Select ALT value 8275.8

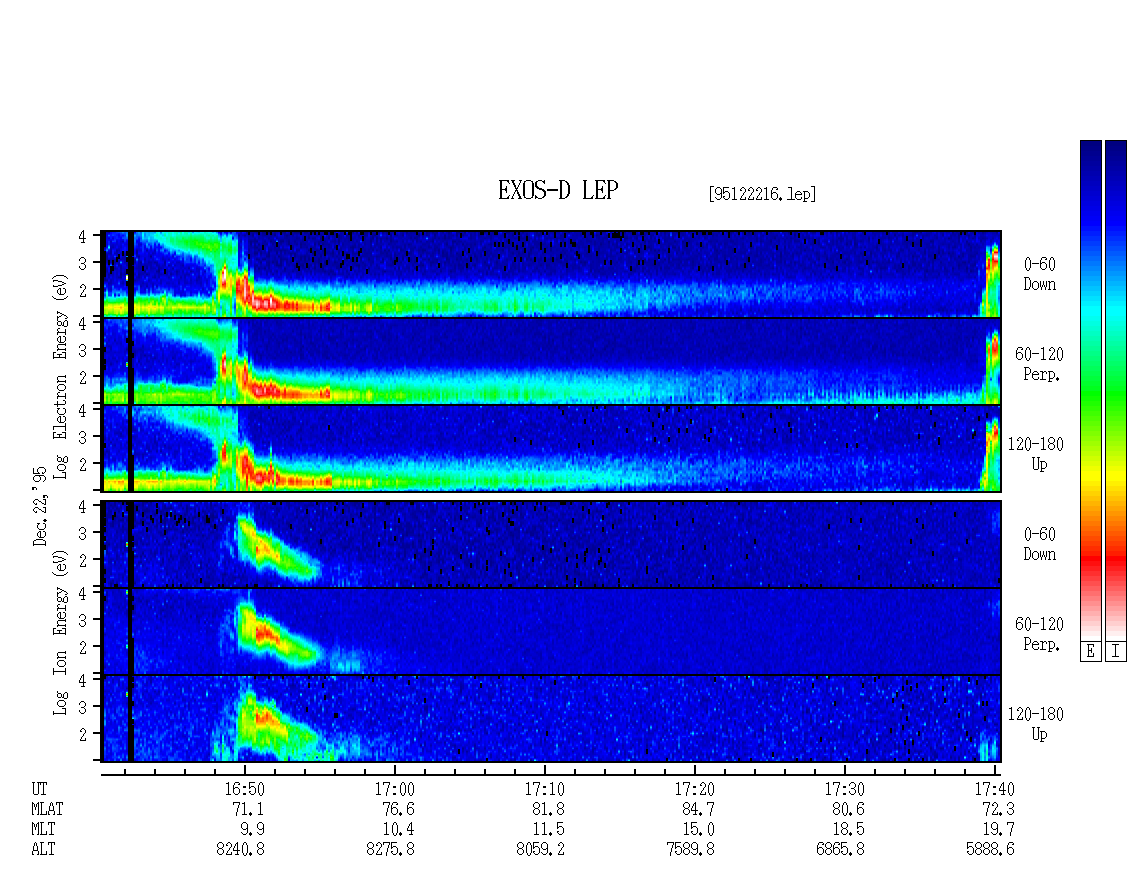(x=391, y=850)
